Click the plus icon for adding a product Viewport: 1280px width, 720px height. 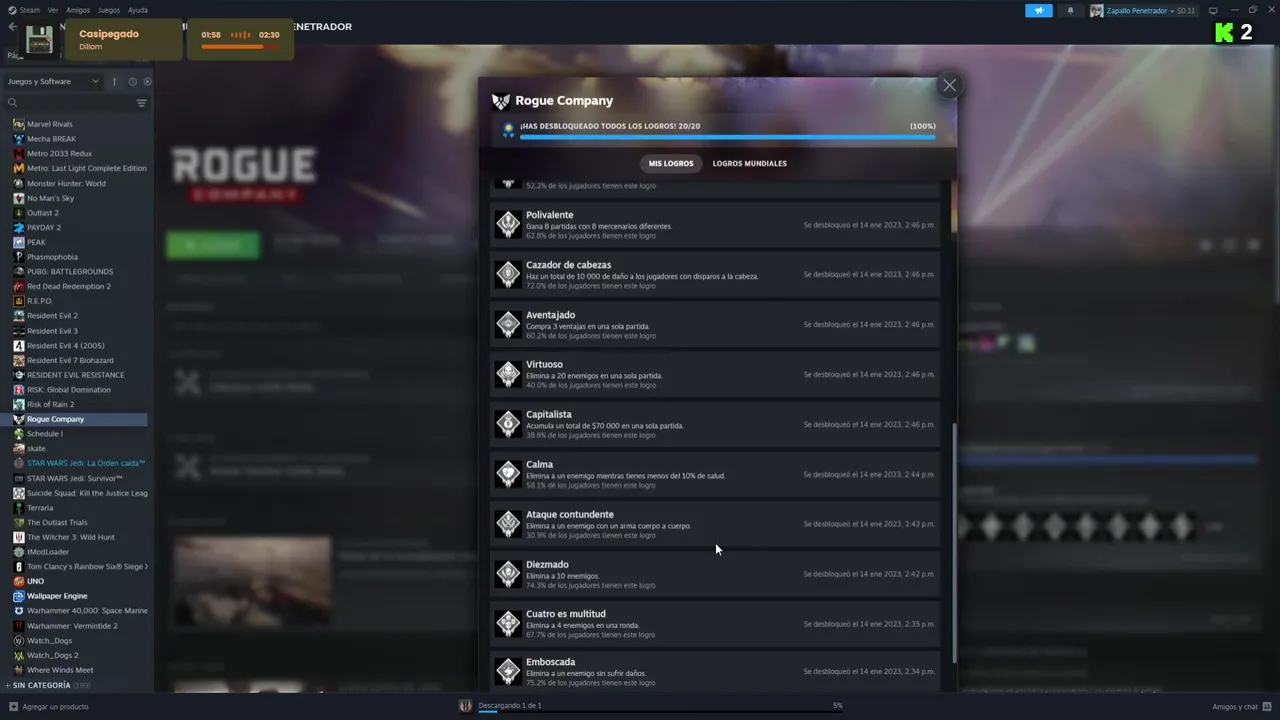(x=12, y=707)
